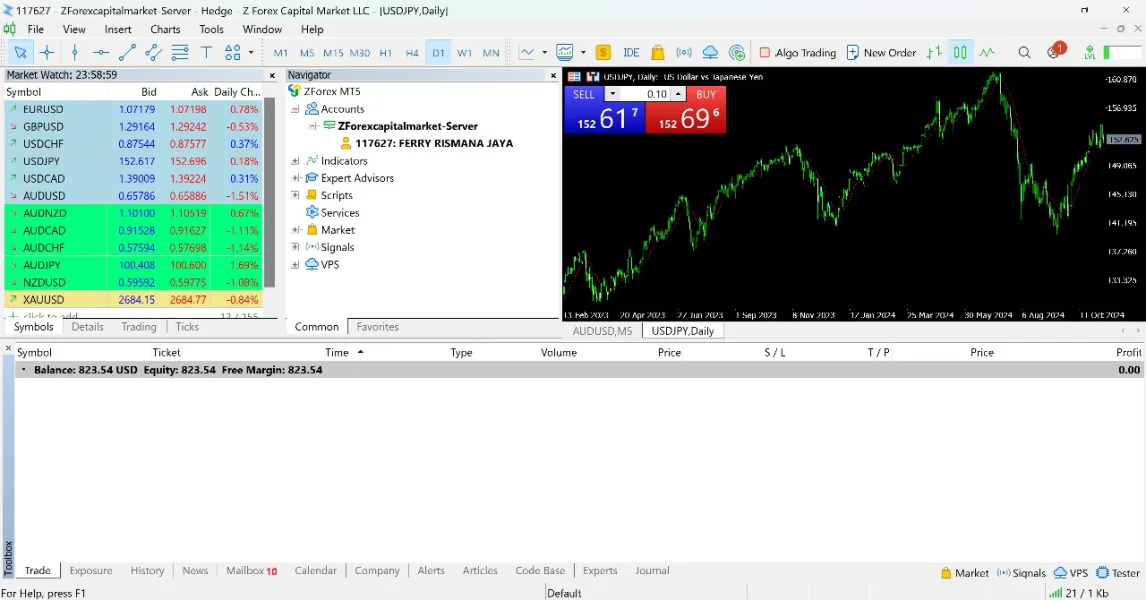Select the crosshair cursor tool
1146x600 pixels.
coord(47,53)
